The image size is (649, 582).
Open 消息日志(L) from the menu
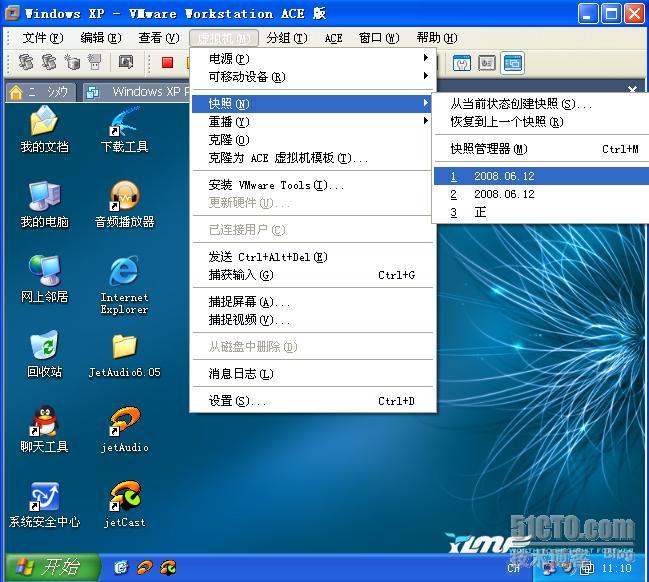point(313,374)
